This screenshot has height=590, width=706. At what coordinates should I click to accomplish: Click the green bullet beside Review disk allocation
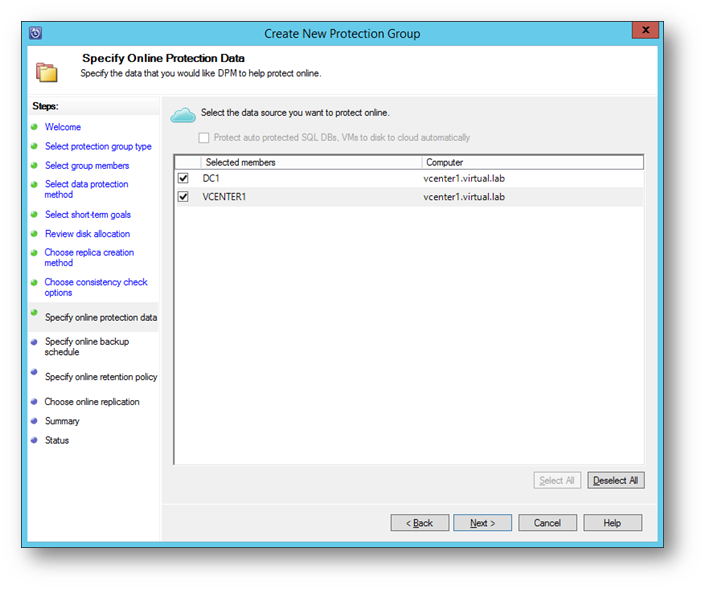click(x=34, y=233)
